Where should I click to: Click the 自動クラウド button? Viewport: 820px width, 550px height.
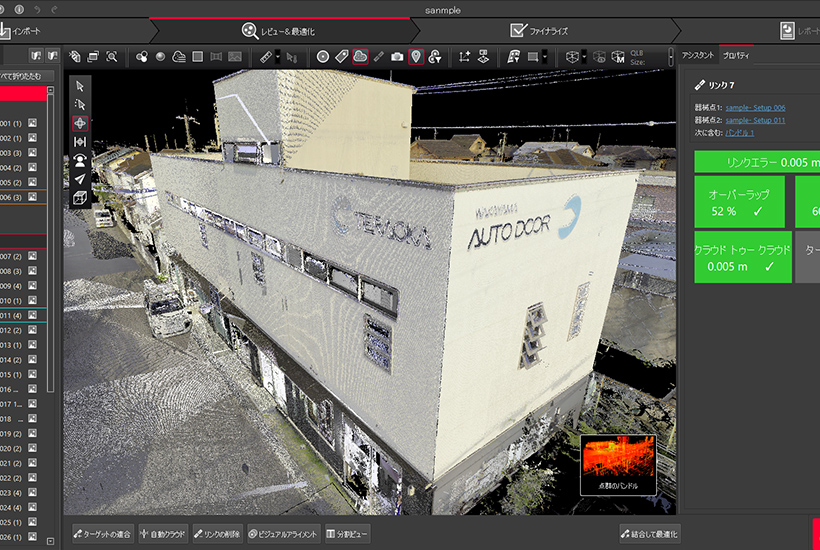163,534
